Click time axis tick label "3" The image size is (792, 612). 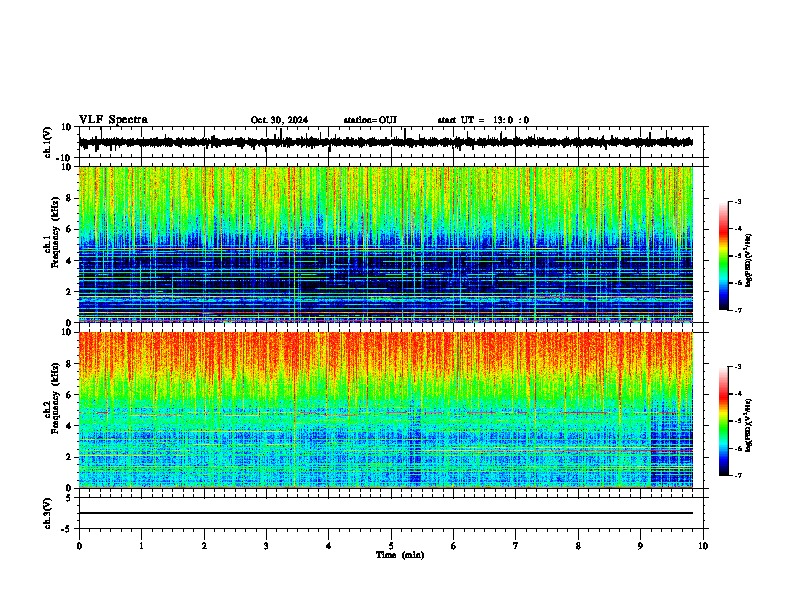[267, 546]
